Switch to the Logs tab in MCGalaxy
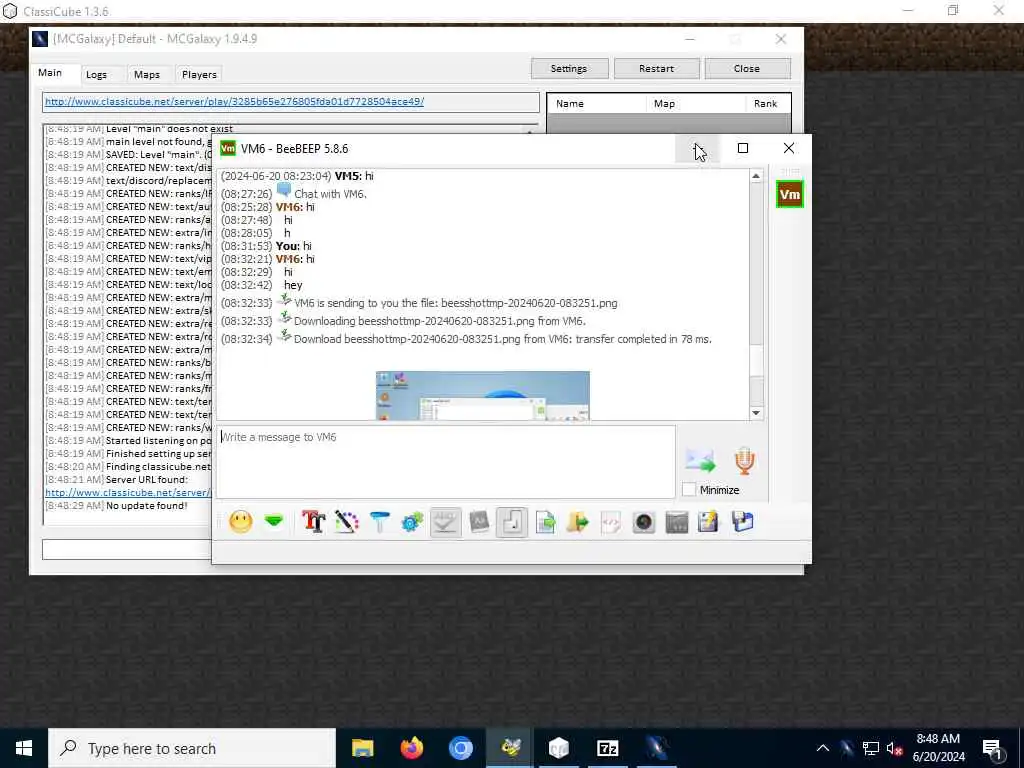This screenshot has width=1024, height=768. (96, 74)
